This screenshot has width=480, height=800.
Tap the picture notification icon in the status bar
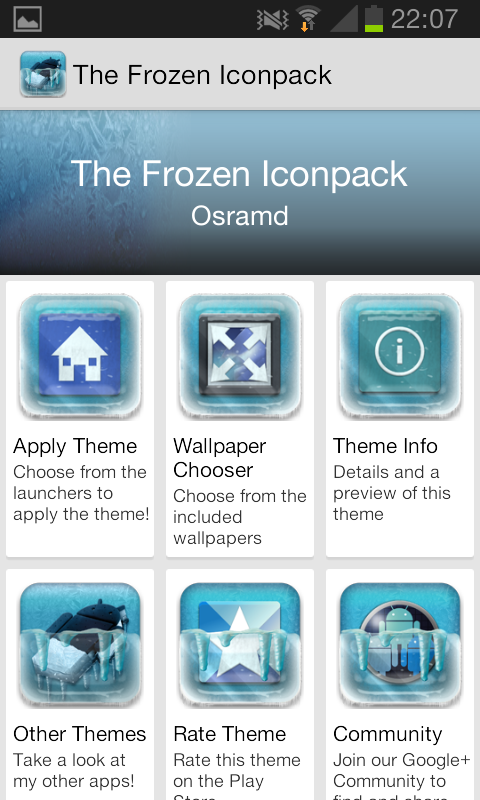click(28, 19)
